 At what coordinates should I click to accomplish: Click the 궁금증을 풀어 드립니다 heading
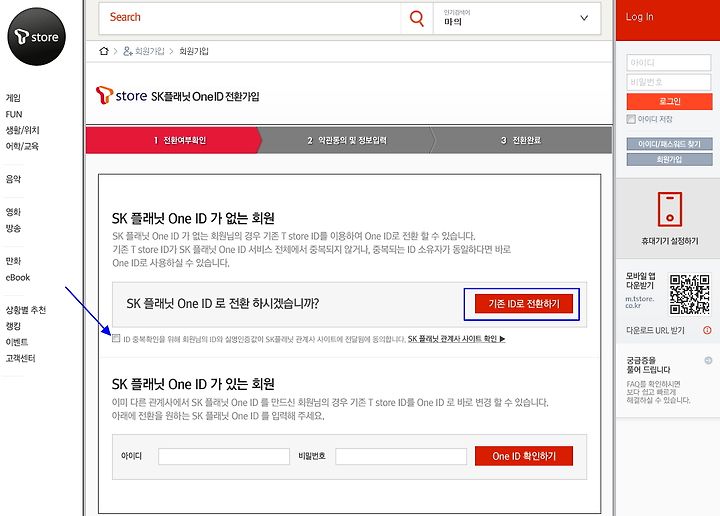pos(648,365)
